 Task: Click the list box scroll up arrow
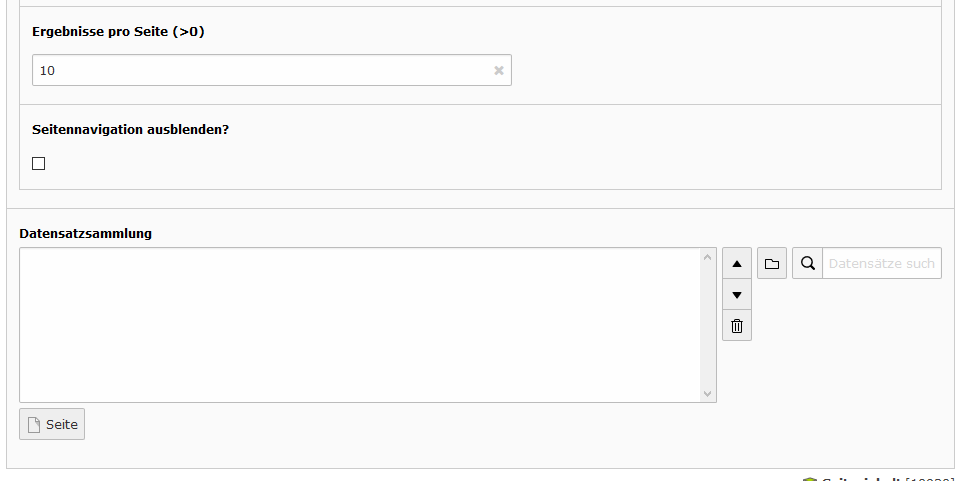pos(707,257)
